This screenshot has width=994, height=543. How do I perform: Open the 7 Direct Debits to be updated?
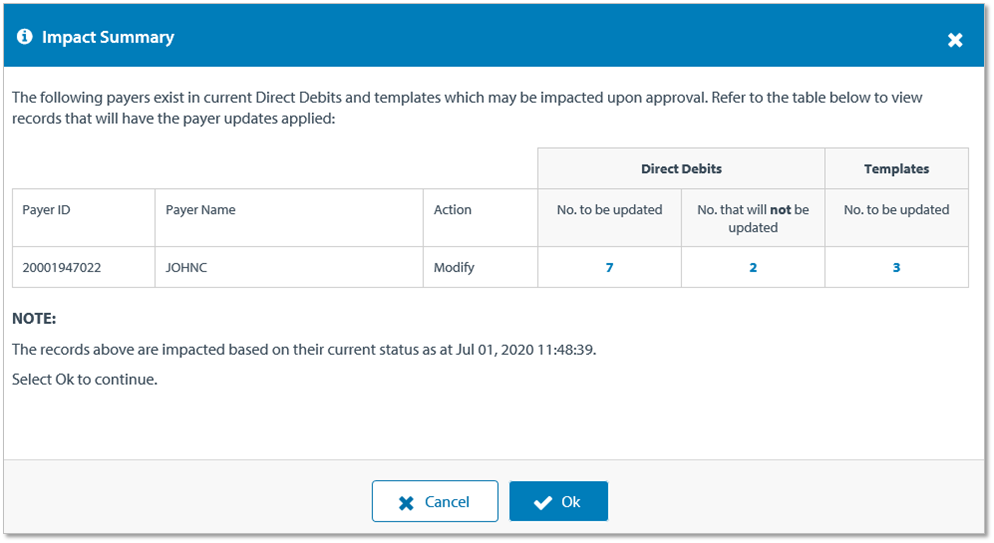pyautogui.click(x=609, y=268)
